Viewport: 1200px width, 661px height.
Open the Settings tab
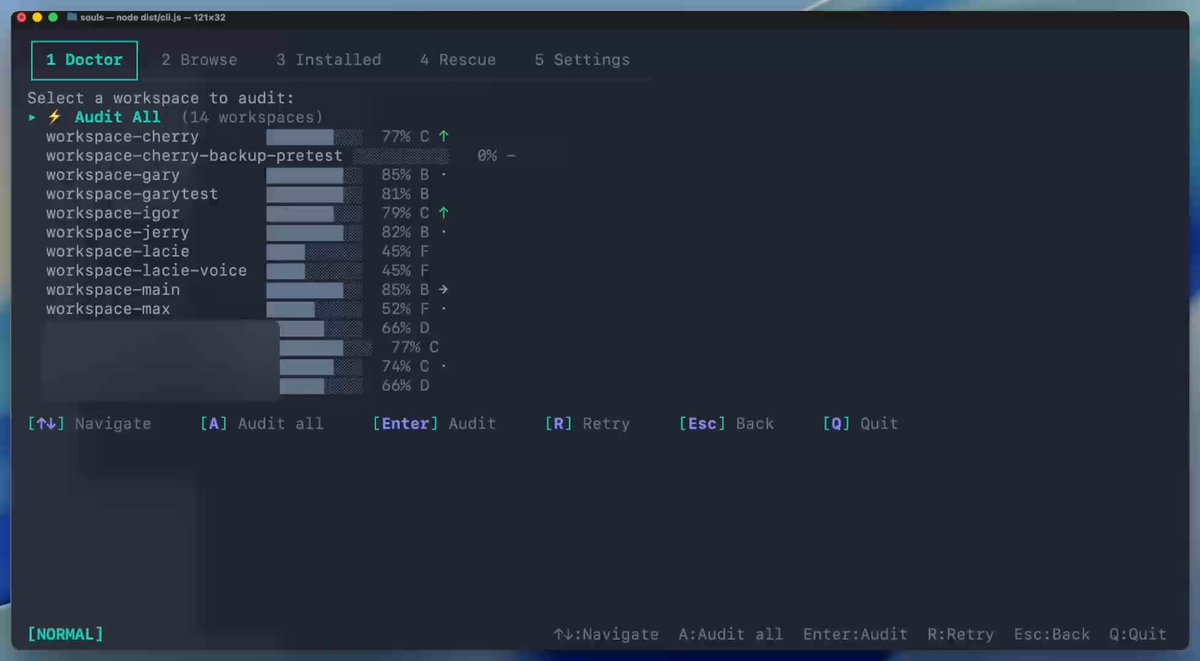[581, 60]
